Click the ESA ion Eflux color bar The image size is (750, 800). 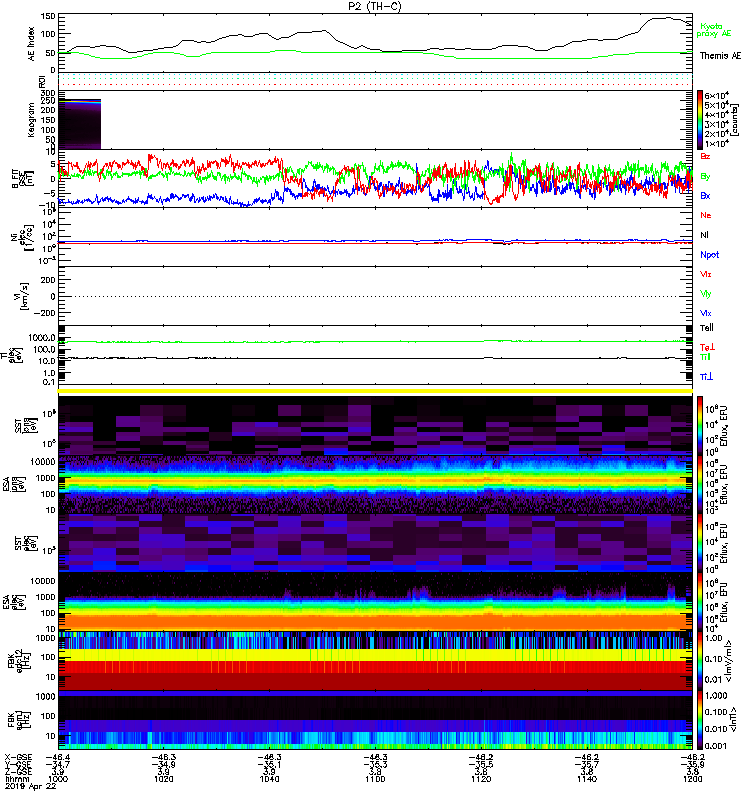[700, 485]
